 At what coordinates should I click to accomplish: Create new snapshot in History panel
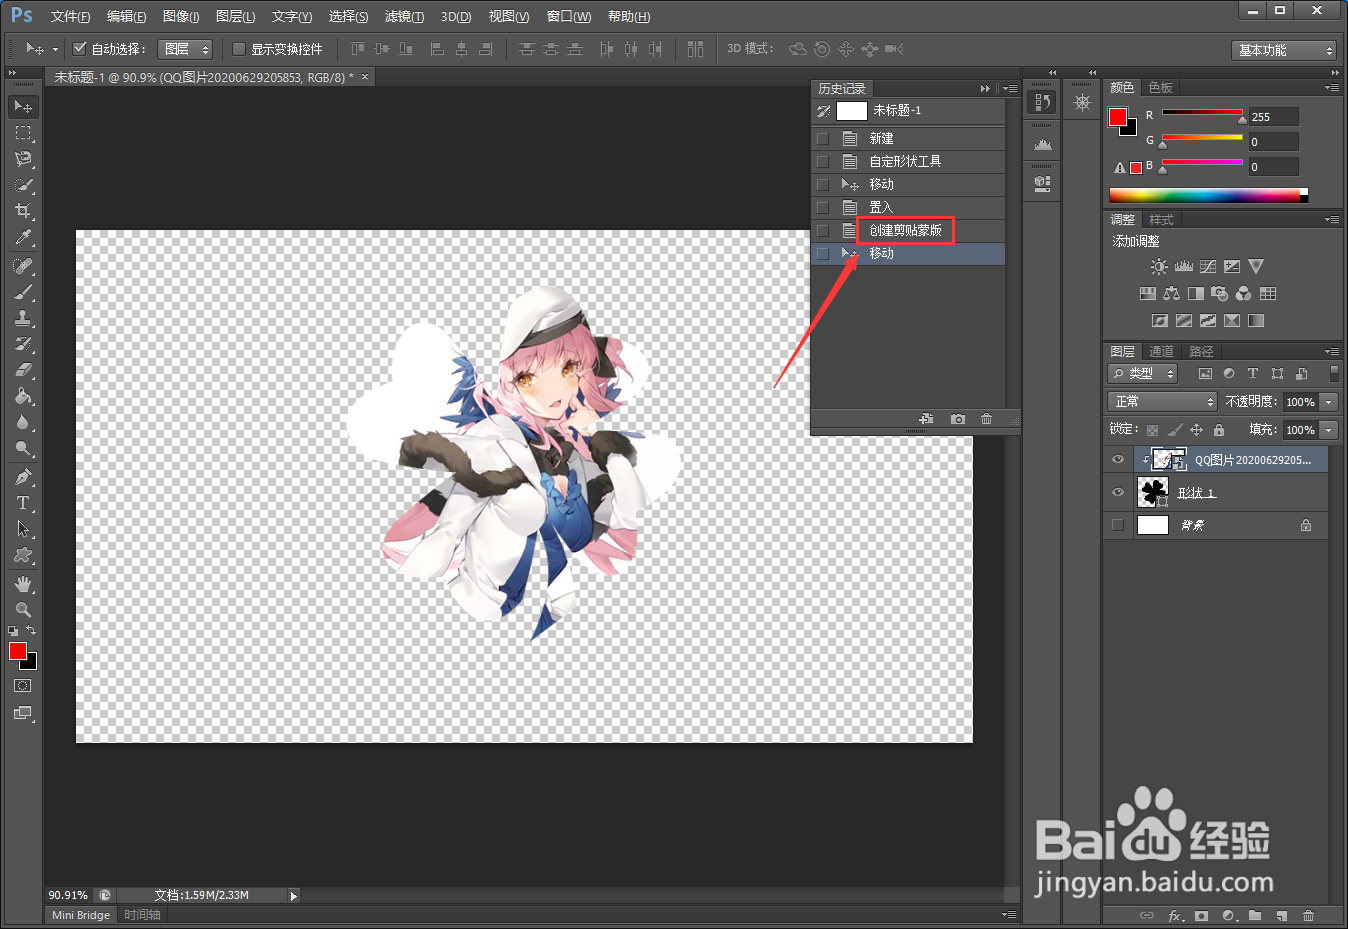[958, 419]
